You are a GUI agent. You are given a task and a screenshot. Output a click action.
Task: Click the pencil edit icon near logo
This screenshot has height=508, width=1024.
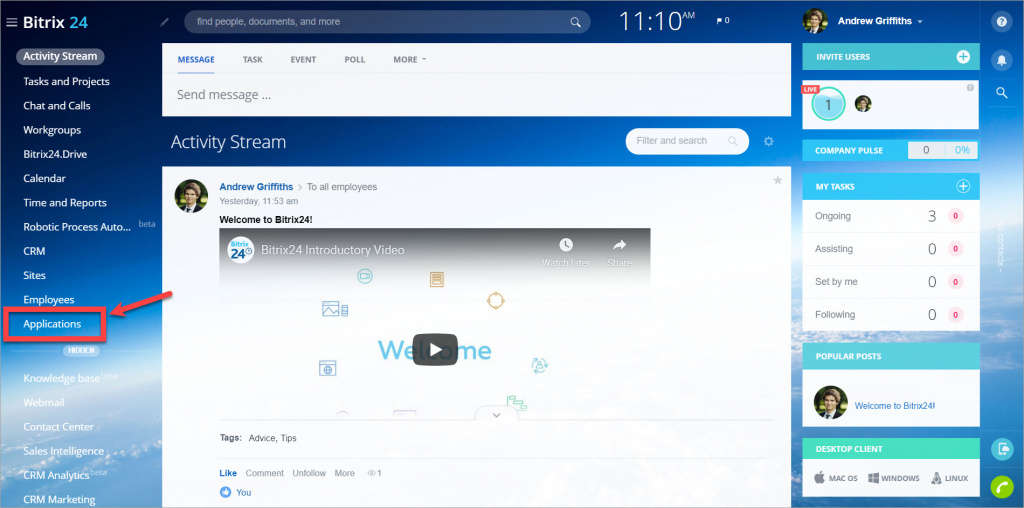(165, 22)
